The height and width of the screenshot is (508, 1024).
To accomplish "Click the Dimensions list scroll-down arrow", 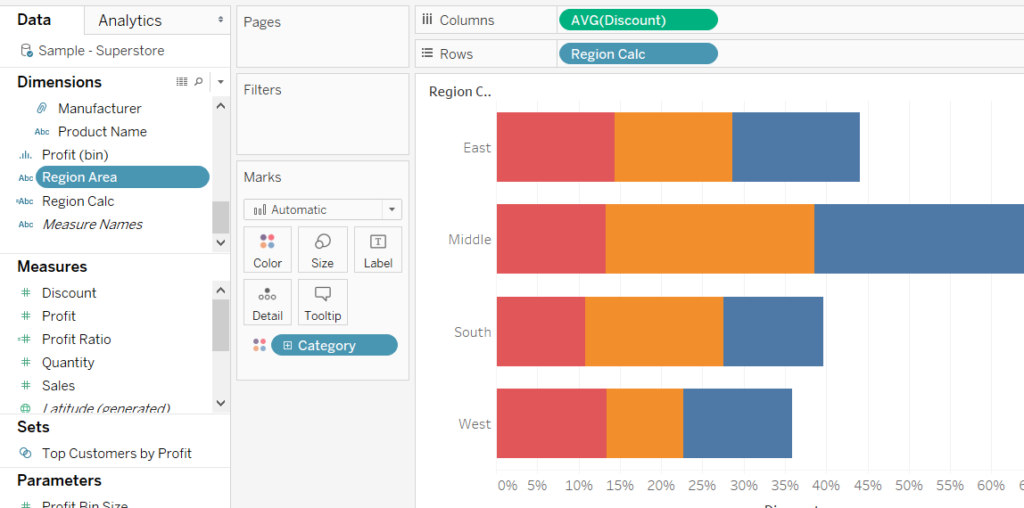I will pyautogui.click(x=221, y=242).
